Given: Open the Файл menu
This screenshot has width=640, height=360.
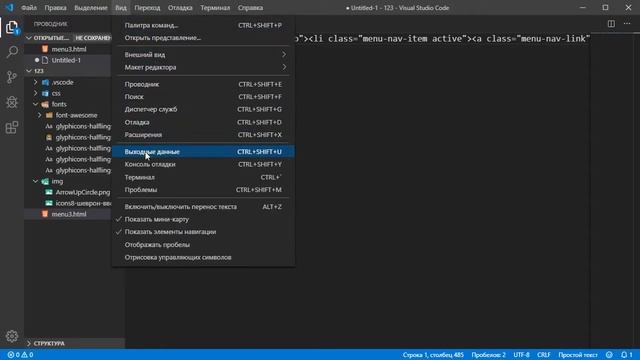Looking at the screenshot, I should (x=29, y=8).
